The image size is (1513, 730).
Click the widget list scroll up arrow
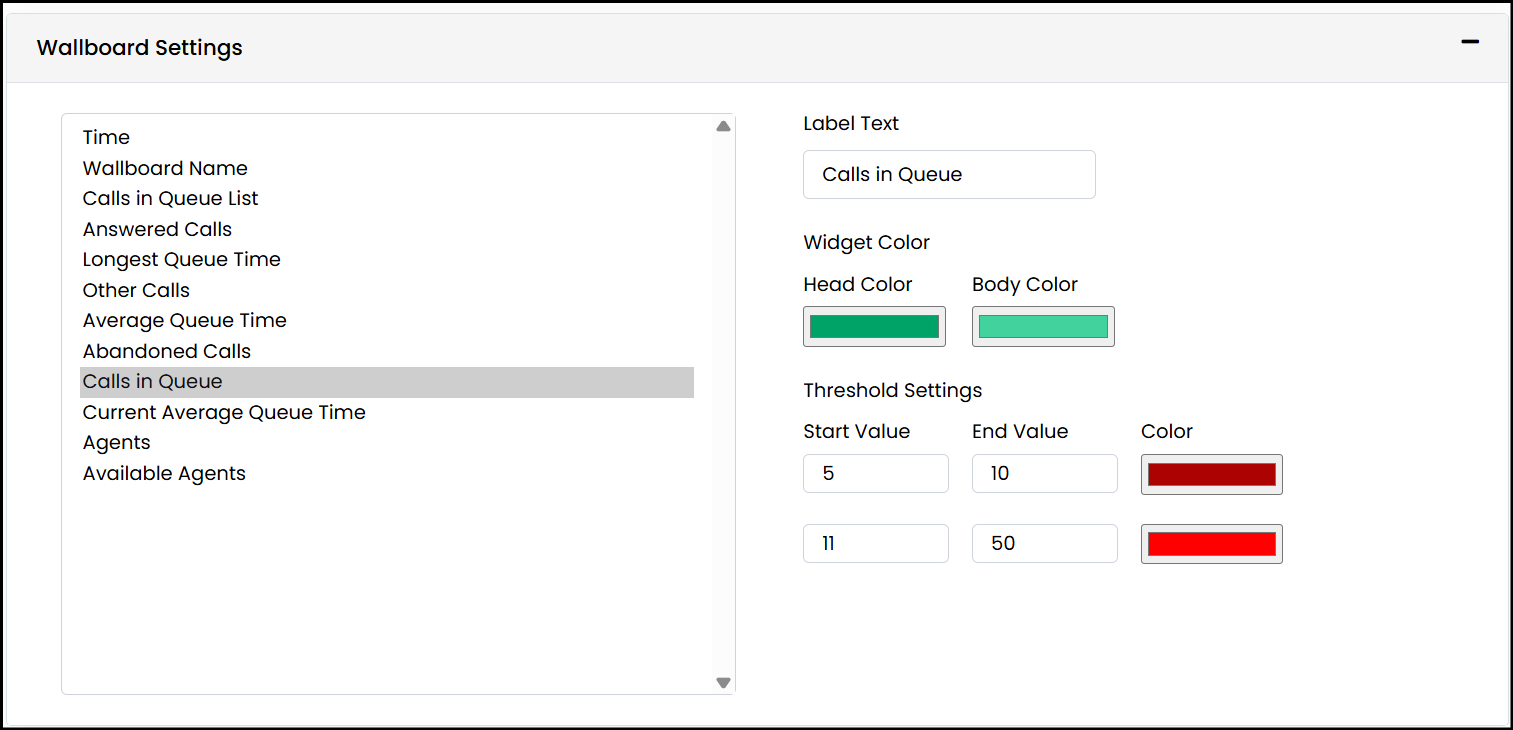tap(723, 126)
